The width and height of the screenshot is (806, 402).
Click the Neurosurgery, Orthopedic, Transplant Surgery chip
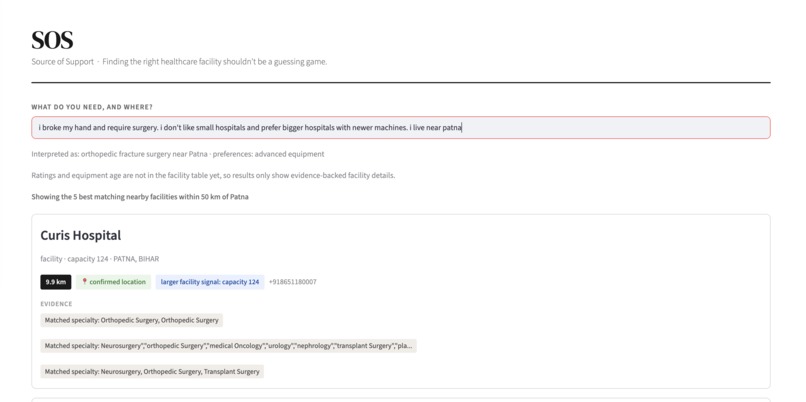152,372
